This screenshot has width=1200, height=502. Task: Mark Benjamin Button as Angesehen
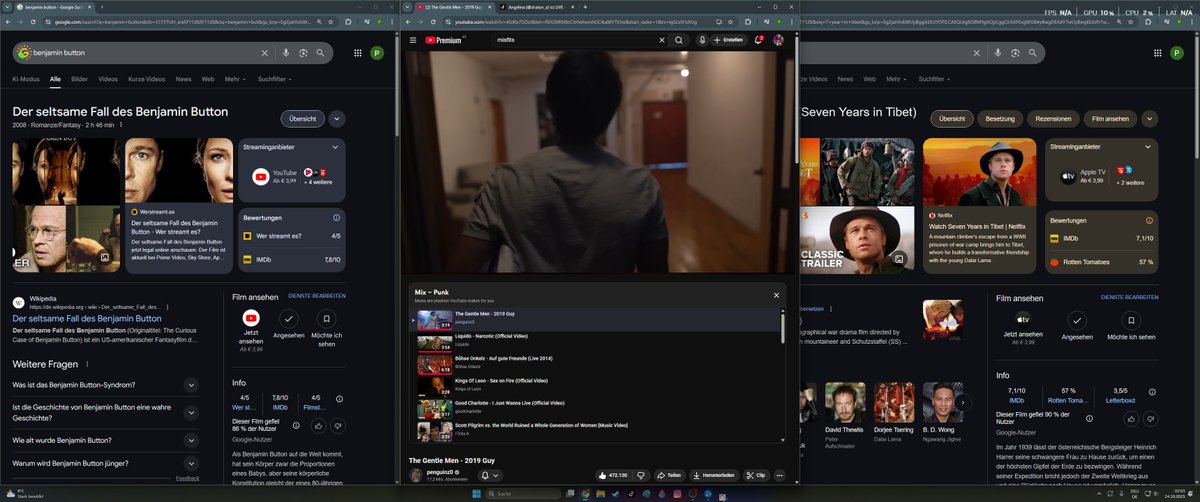point(289,324)
